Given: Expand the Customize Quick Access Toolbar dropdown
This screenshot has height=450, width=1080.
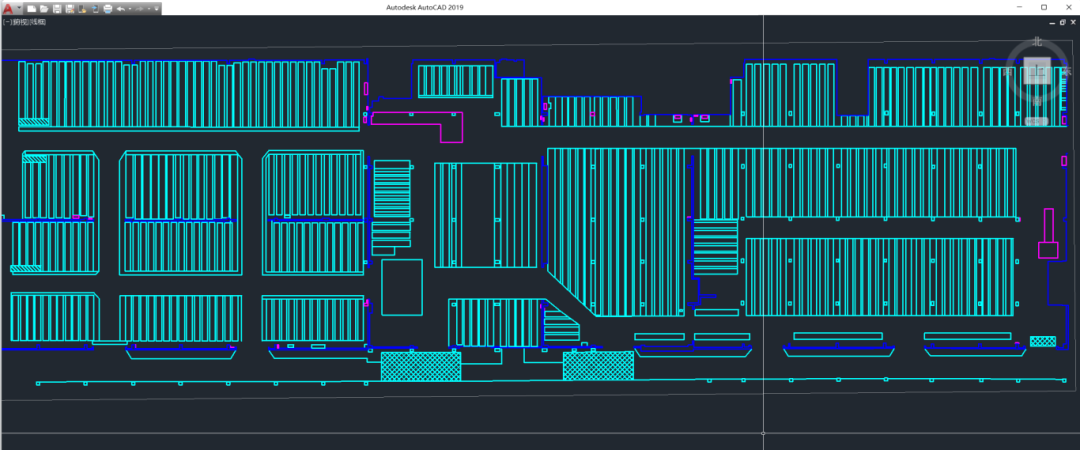Looking at the screenshot, I should click(157, 9).
